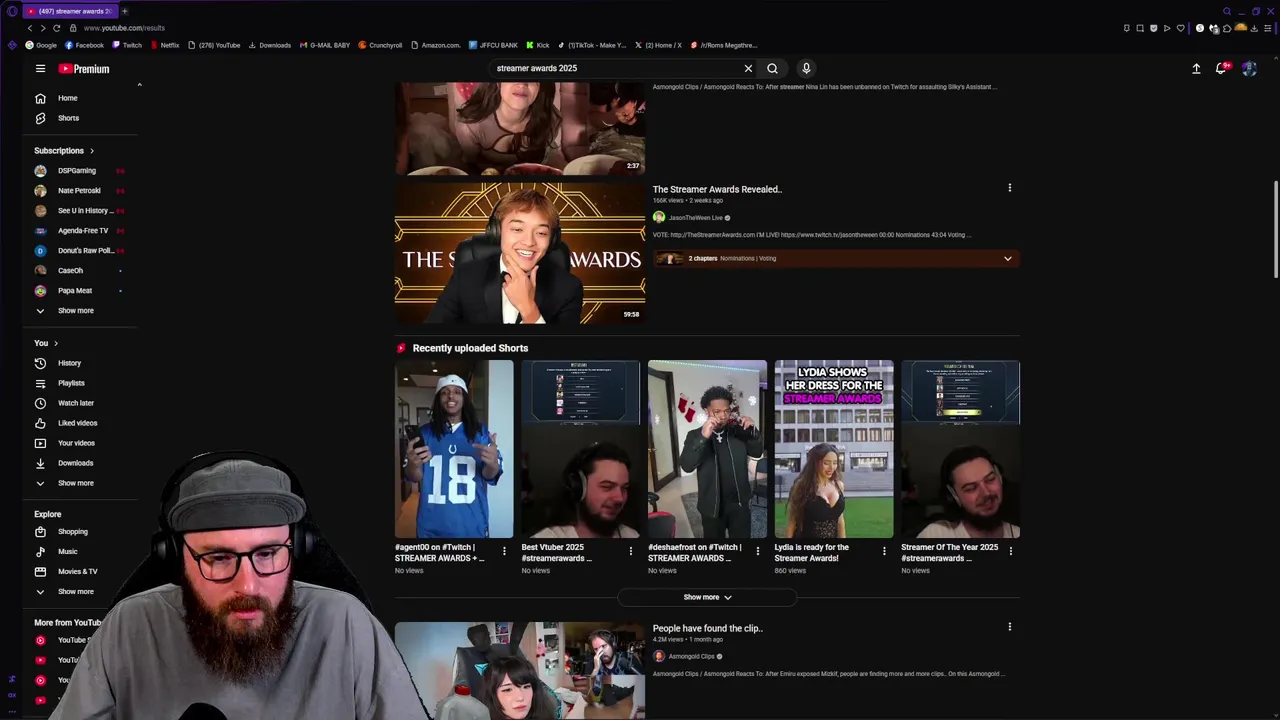1280x720 pixels.
Task: Start voice search with the microphone icon
Action: coord(806,68)
